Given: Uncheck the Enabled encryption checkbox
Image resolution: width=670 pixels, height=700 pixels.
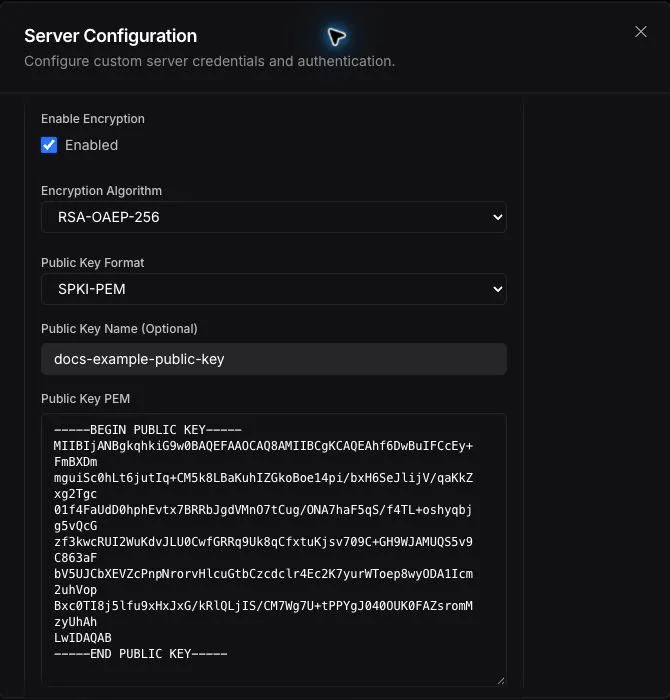Looking at the screenshot, I should 49,145.
